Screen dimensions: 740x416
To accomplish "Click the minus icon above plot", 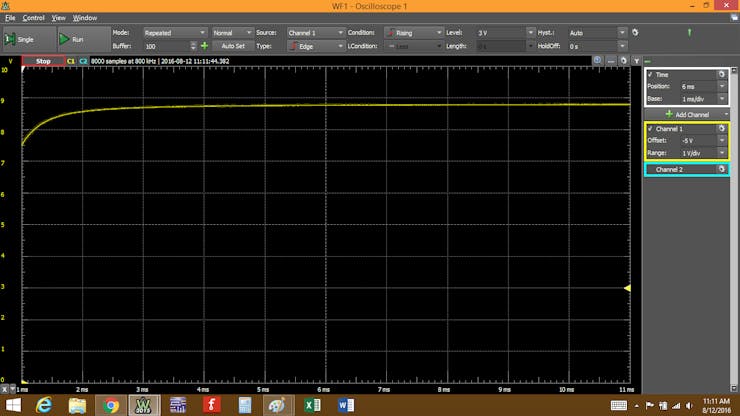I will 611,61.
